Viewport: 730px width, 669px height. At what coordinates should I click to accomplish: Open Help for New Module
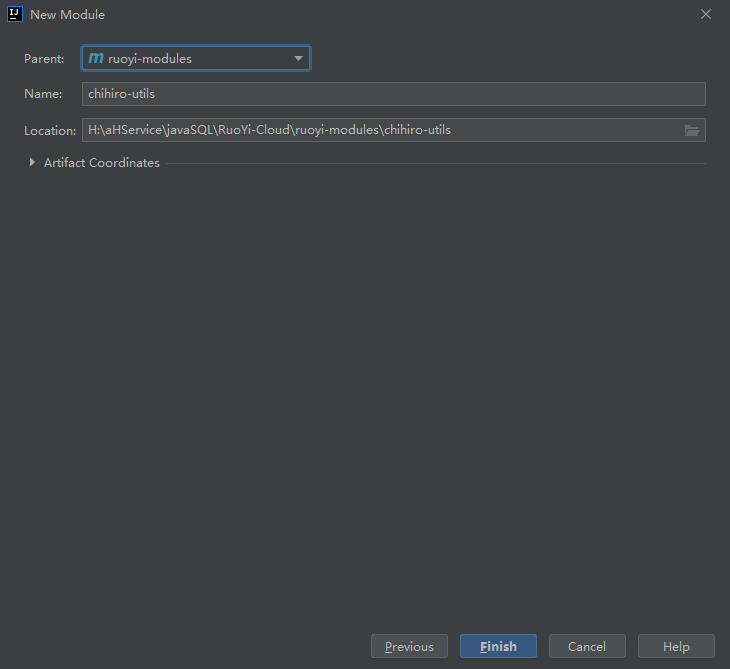[x=676, y=646]
